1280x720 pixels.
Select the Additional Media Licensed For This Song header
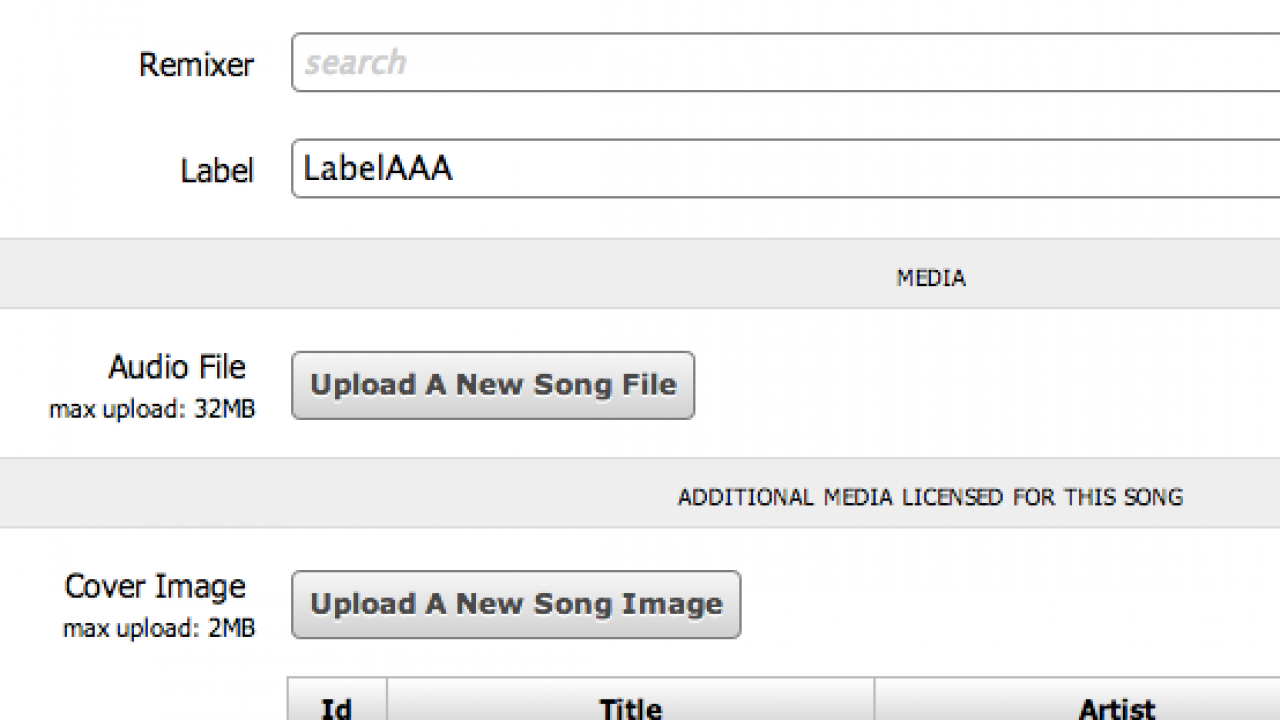click(x=930, y=497)
